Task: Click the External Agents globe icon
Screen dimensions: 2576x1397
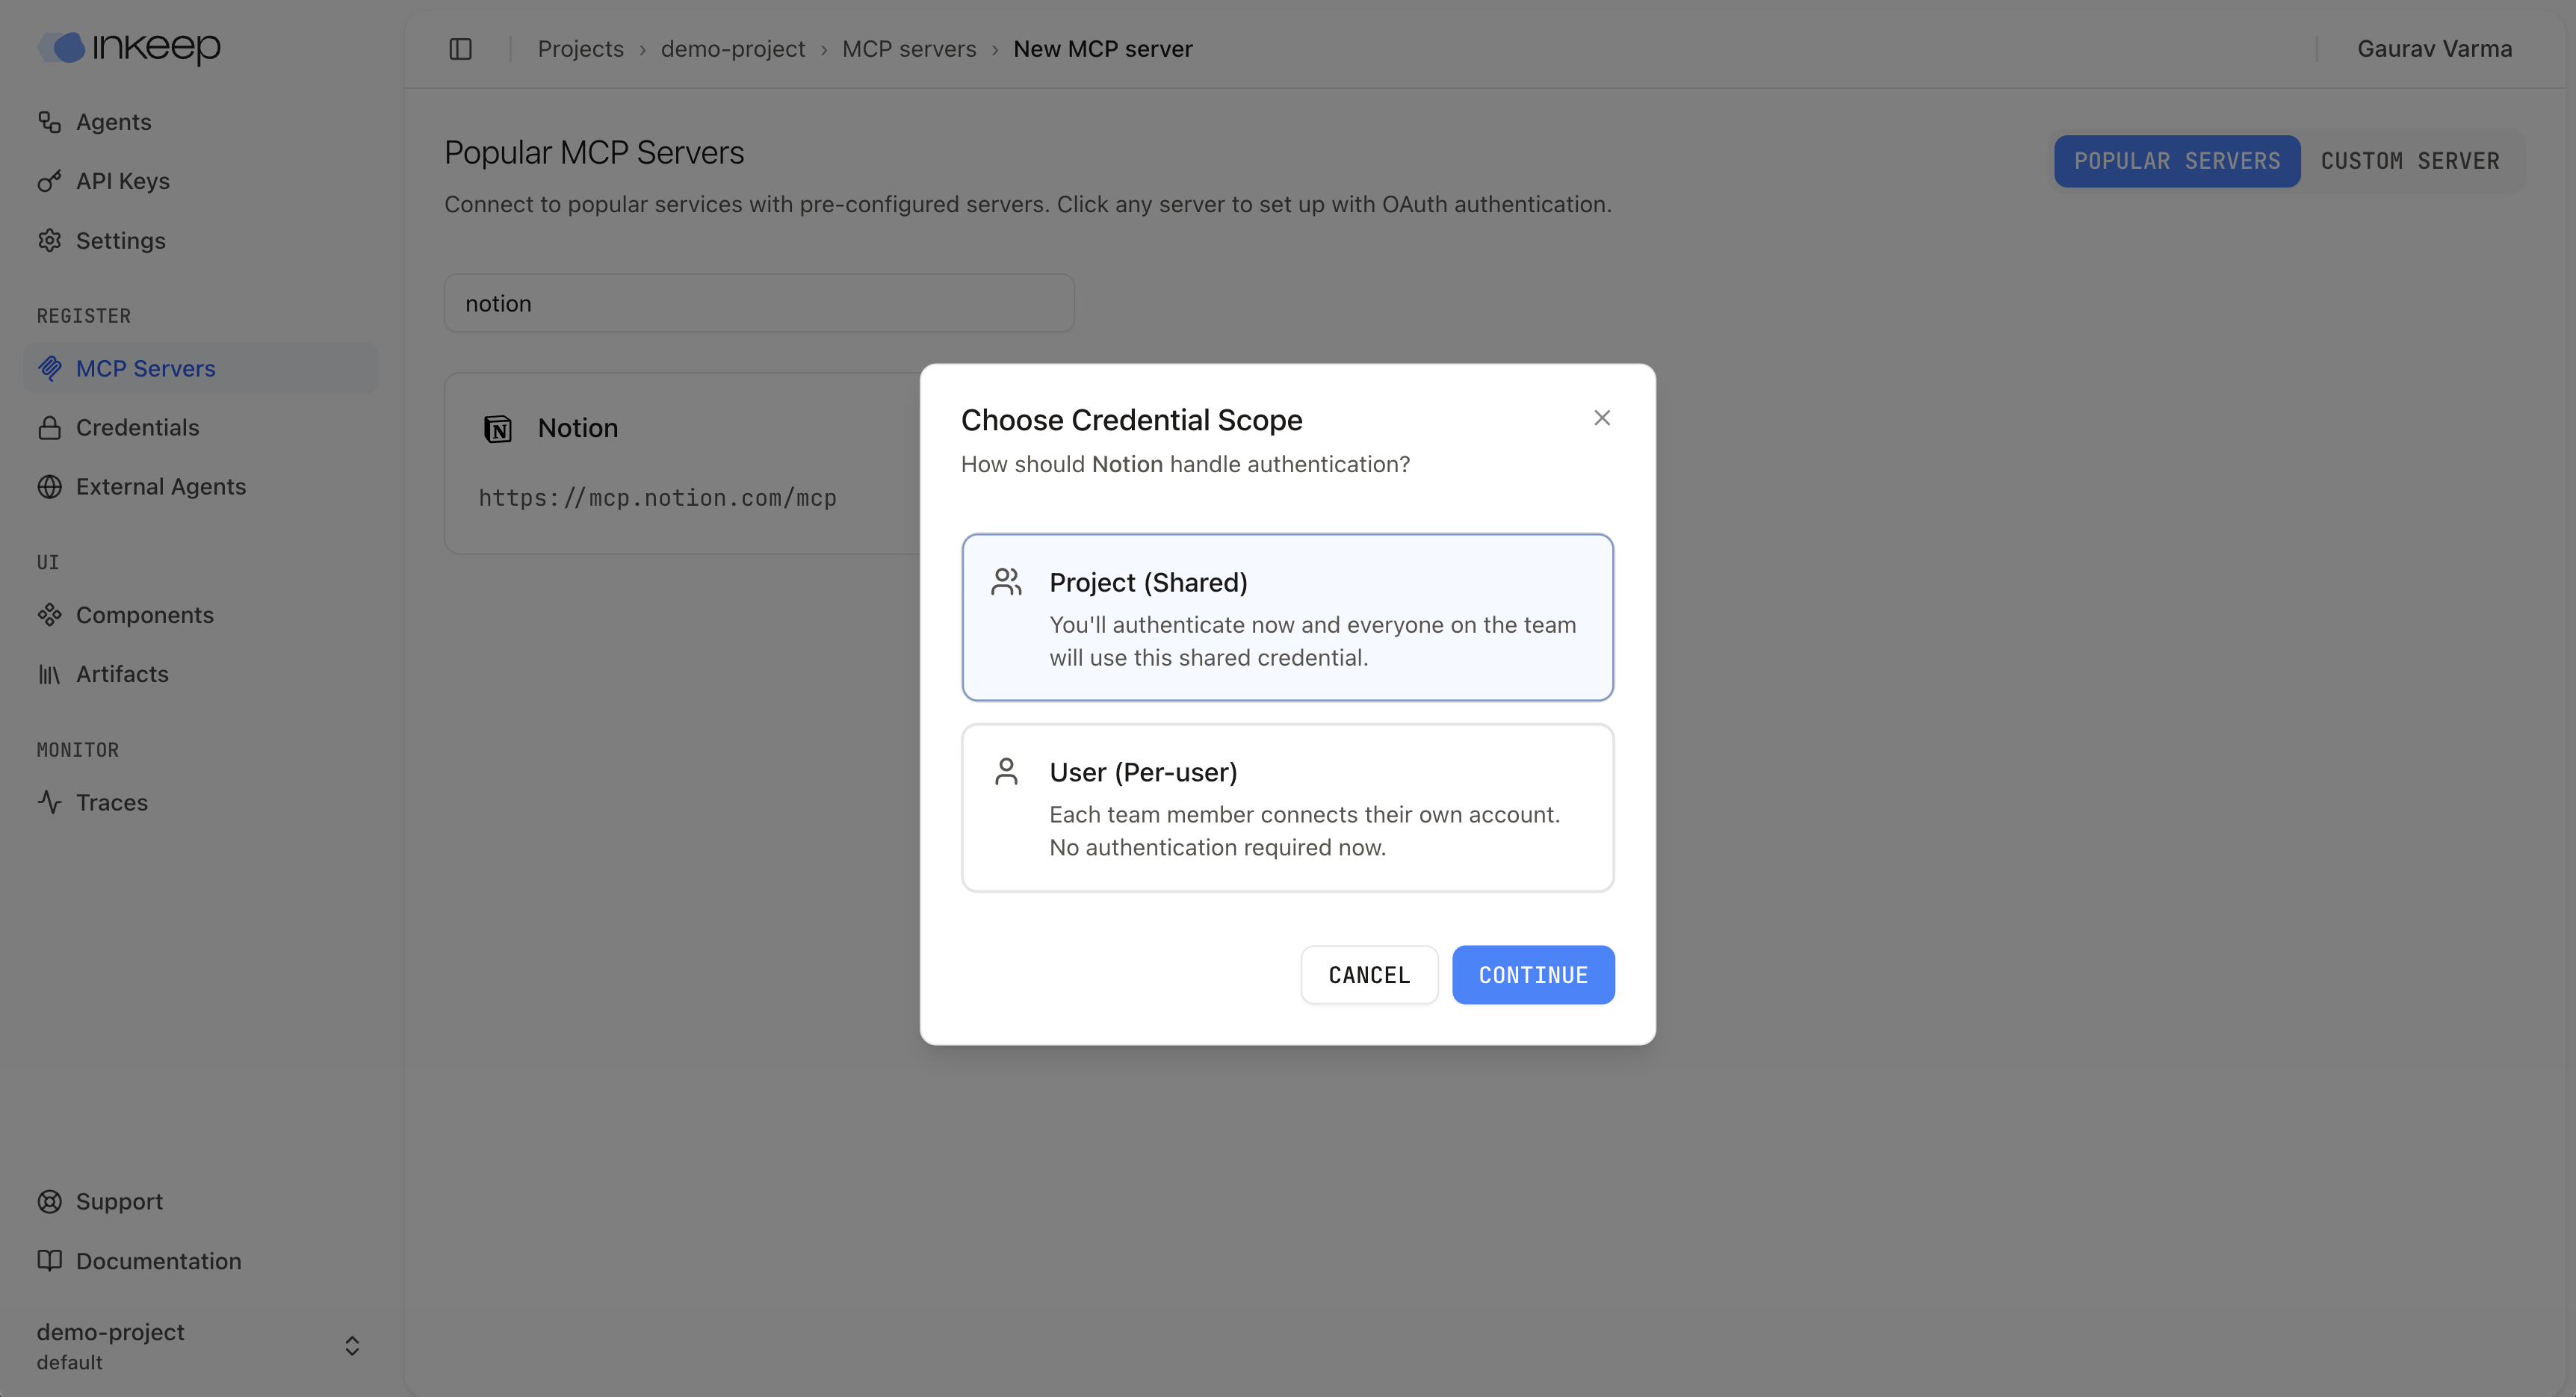Action: pos(49,487)
